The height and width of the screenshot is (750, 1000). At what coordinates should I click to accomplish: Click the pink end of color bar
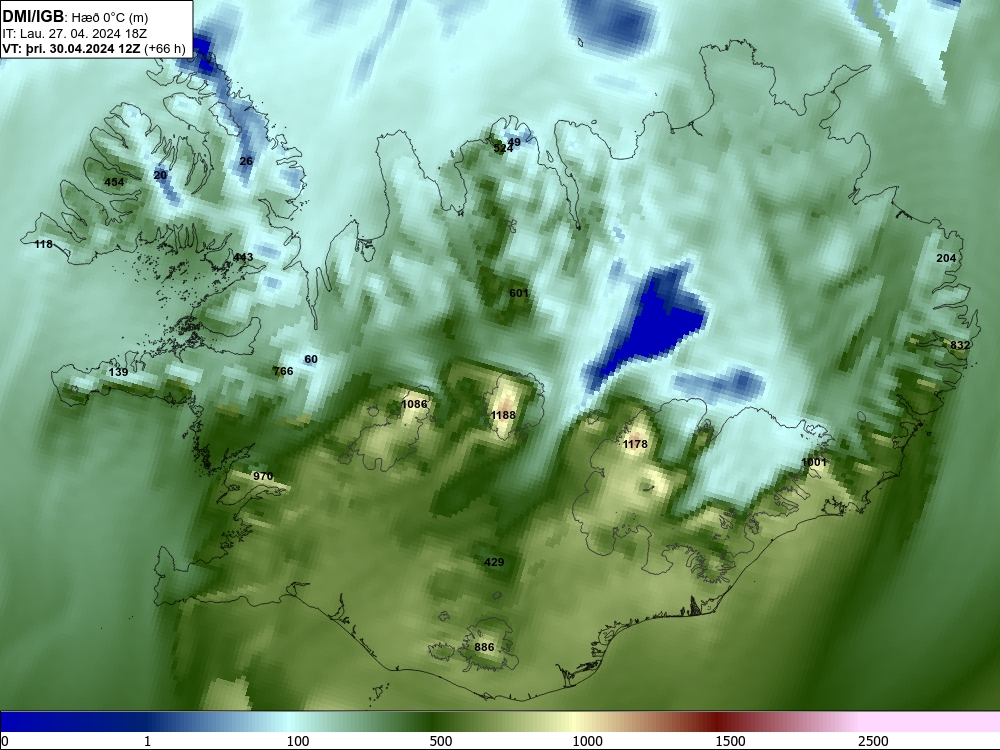(x=931, y=722)
